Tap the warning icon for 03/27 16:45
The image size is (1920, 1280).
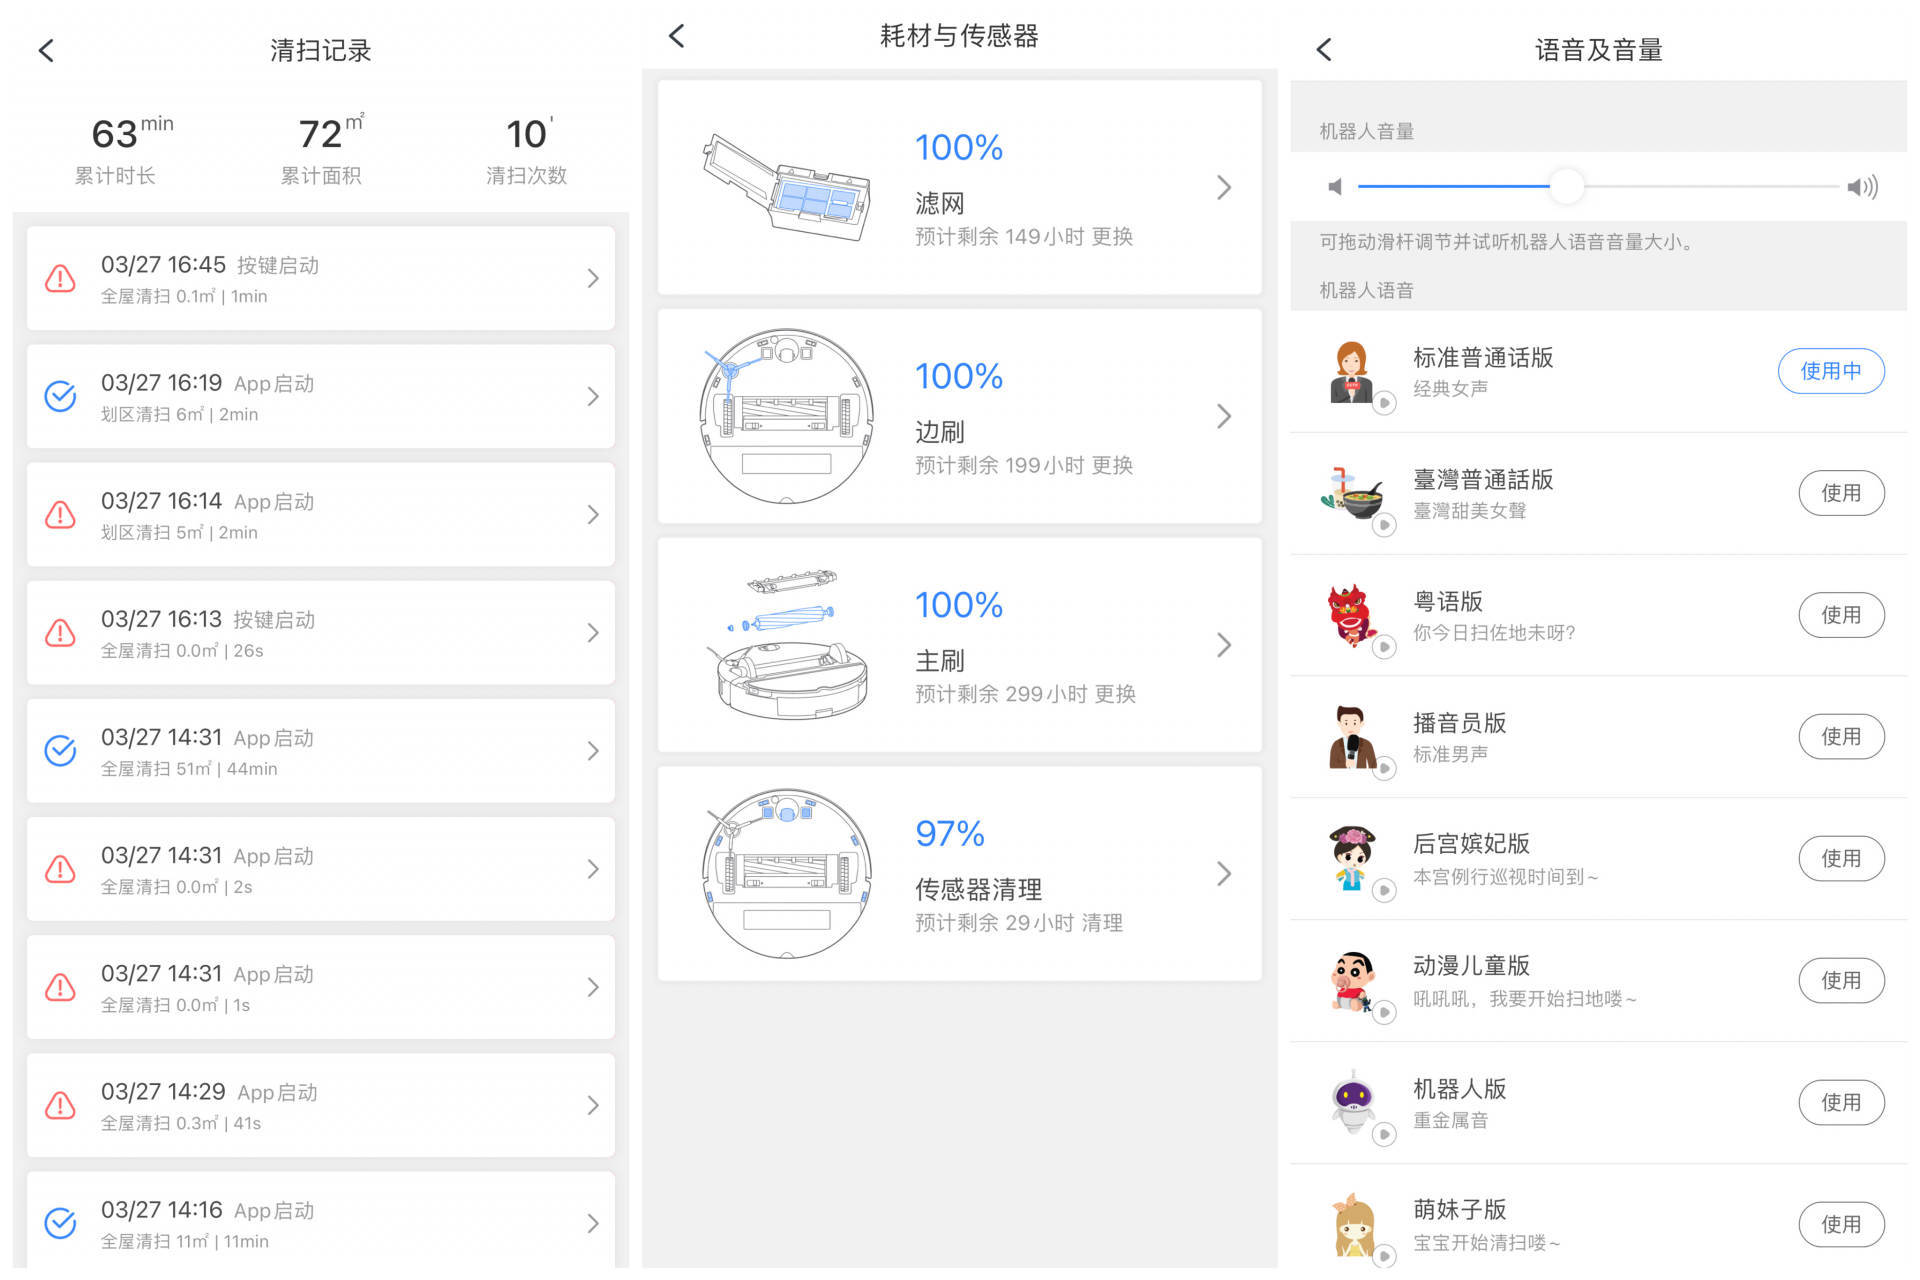pos(60,278)
